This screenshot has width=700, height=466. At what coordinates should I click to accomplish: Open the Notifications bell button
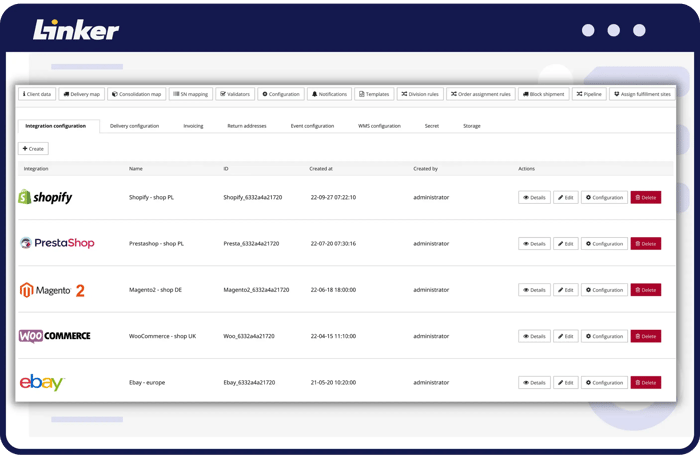pos(329,94)
